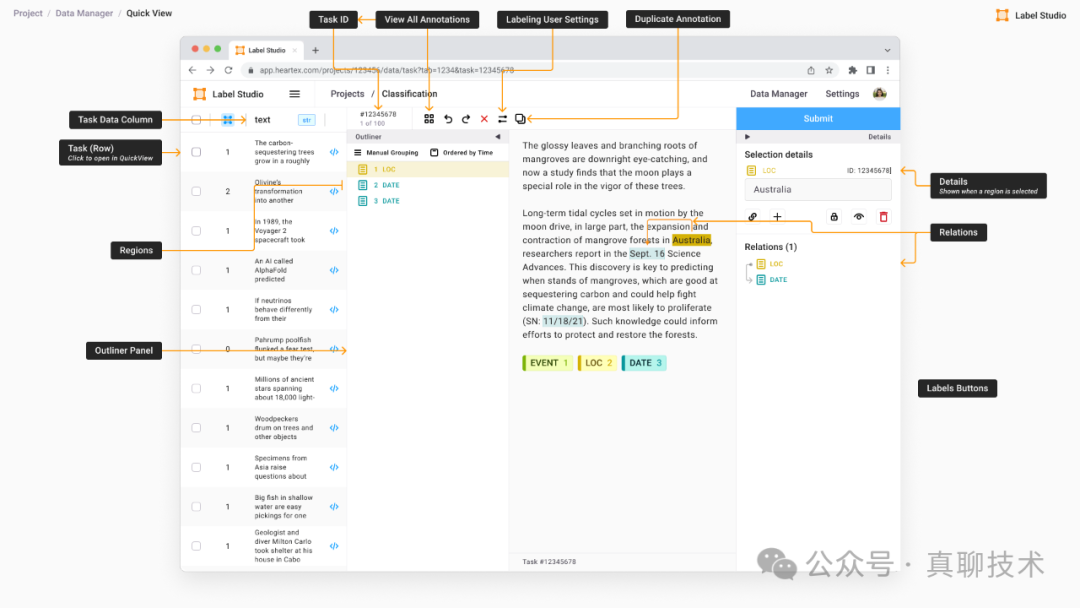Open labeling user settings icon
Screen dimensions: 1080x608
pyautogui.click(x=502, y=119)
